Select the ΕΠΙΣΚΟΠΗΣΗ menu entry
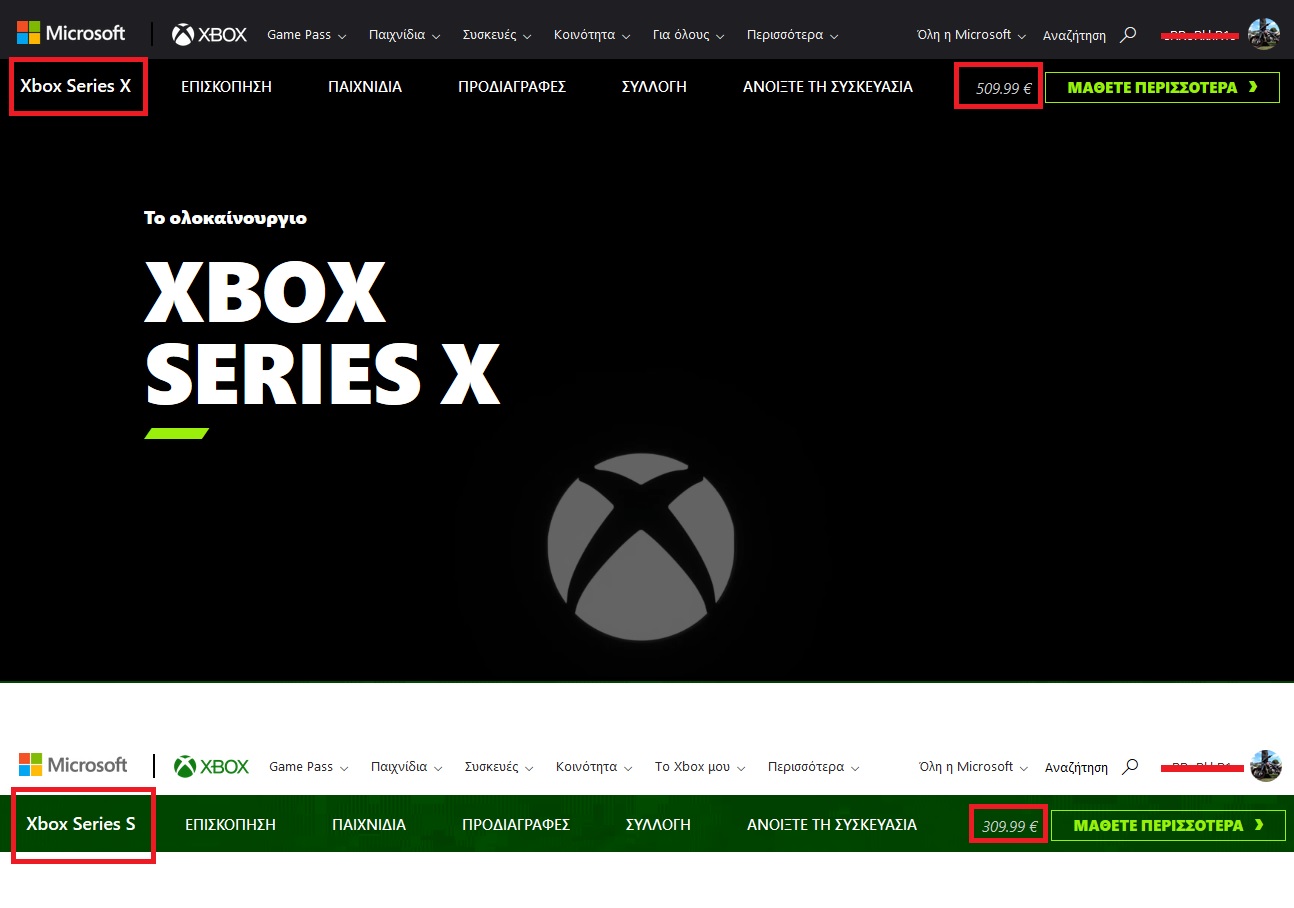 point(226,87)
